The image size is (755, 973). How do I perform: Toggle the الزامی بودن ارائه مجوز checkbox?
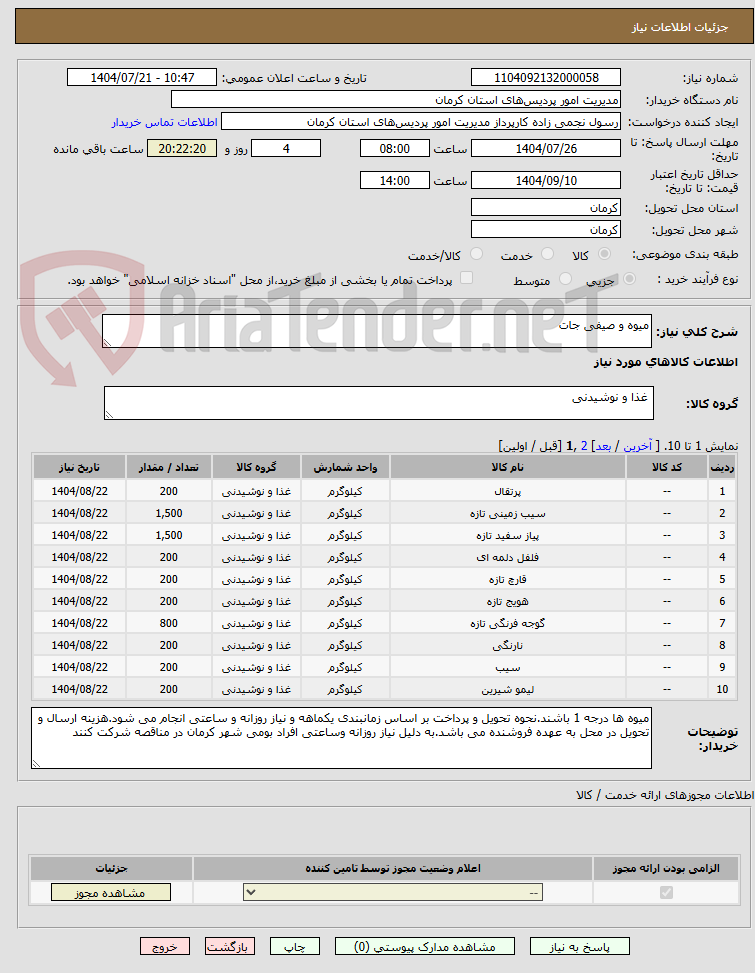click(x=666, y=892)
